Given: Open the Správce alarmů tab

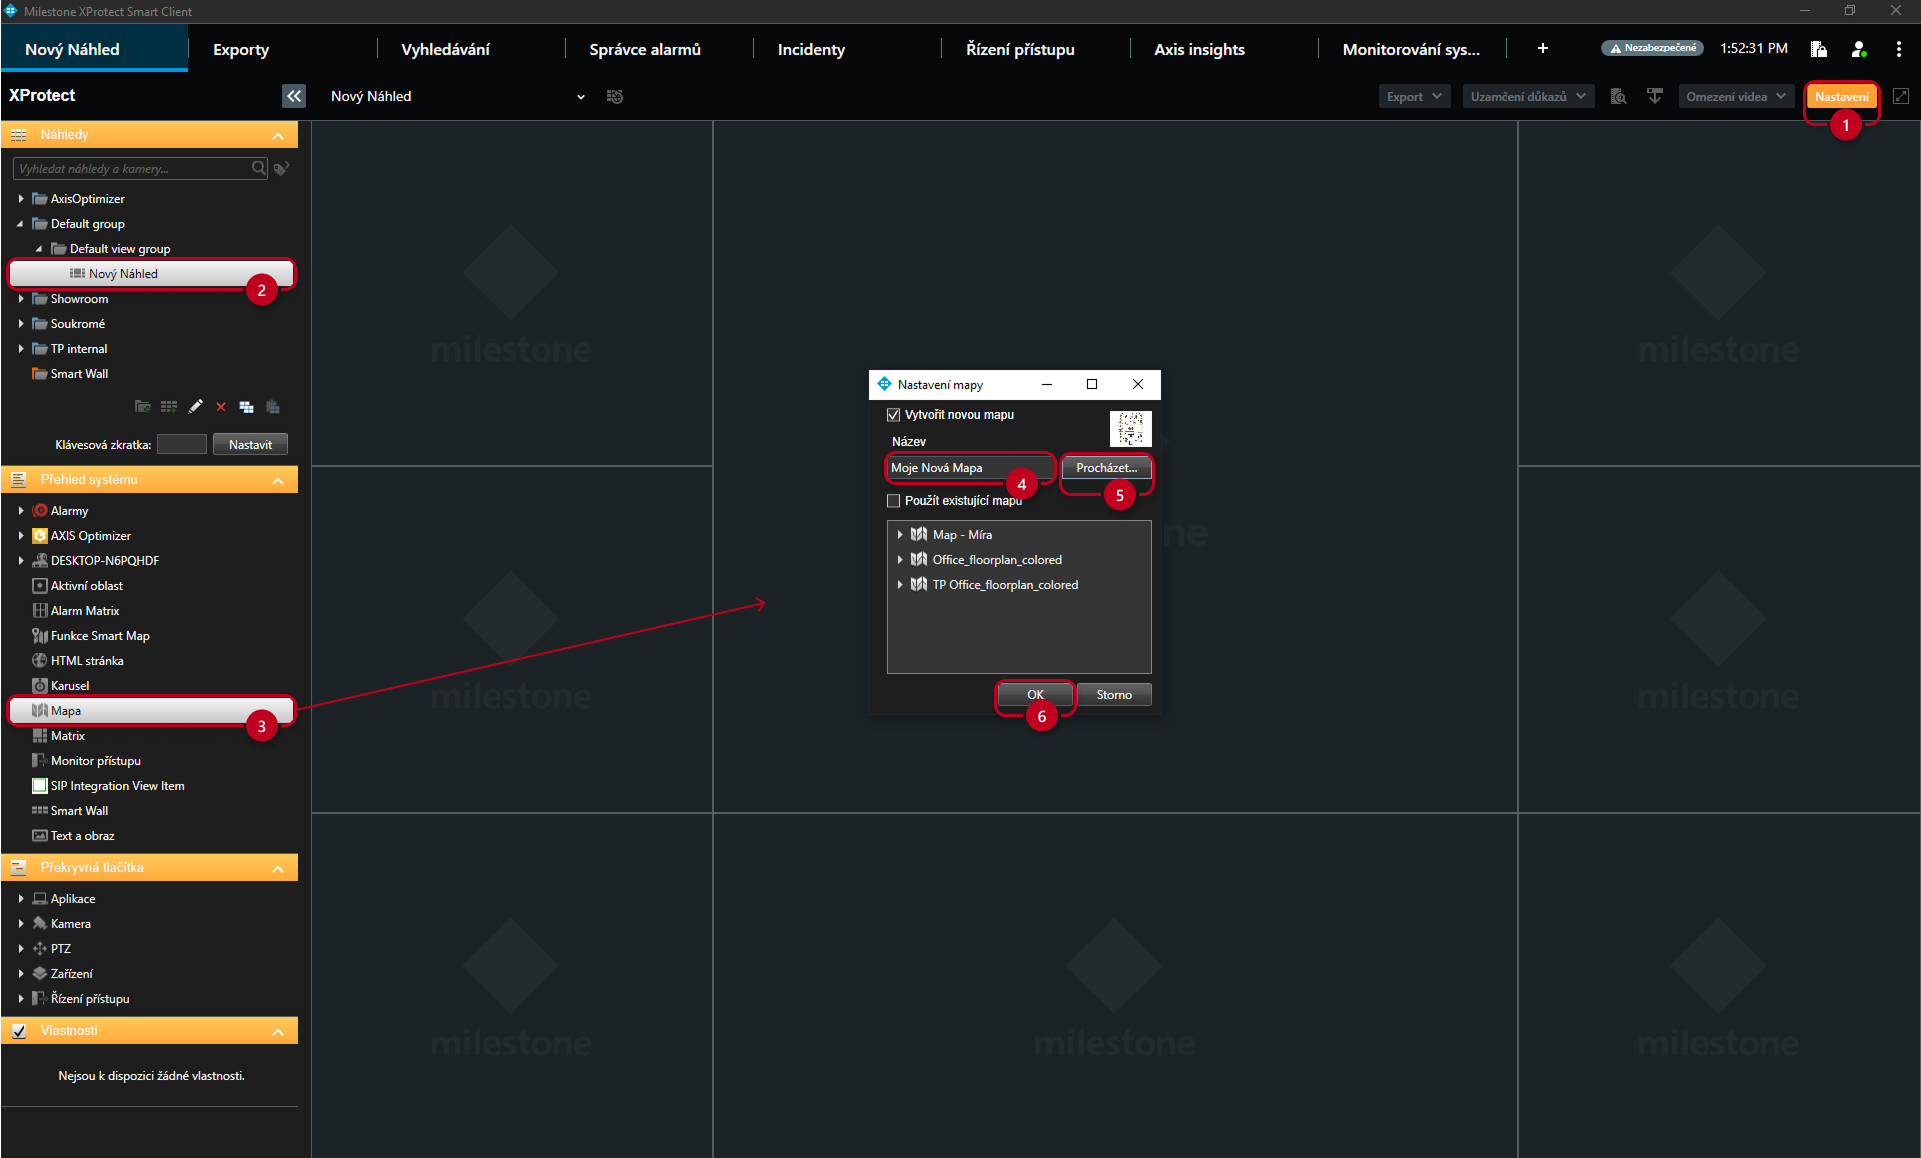Looking at the screenshot, I should [x=645, y=49].
